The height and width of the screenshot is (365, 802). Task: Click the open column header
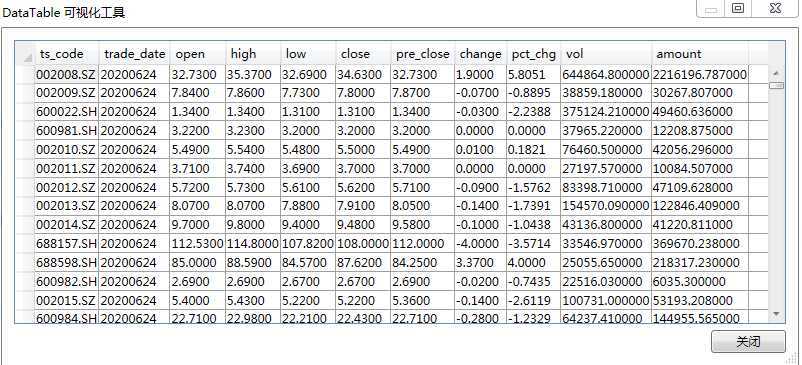tap(197, 54)
